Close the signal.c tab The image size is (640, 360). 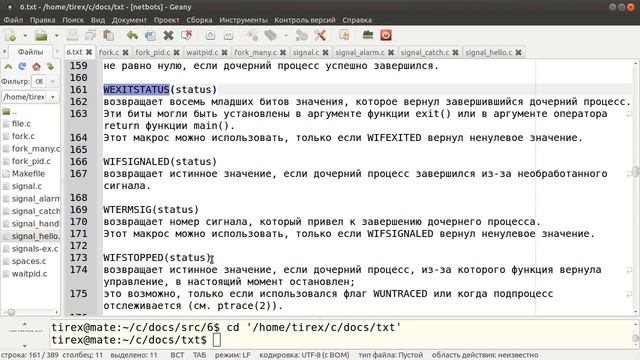325,52
